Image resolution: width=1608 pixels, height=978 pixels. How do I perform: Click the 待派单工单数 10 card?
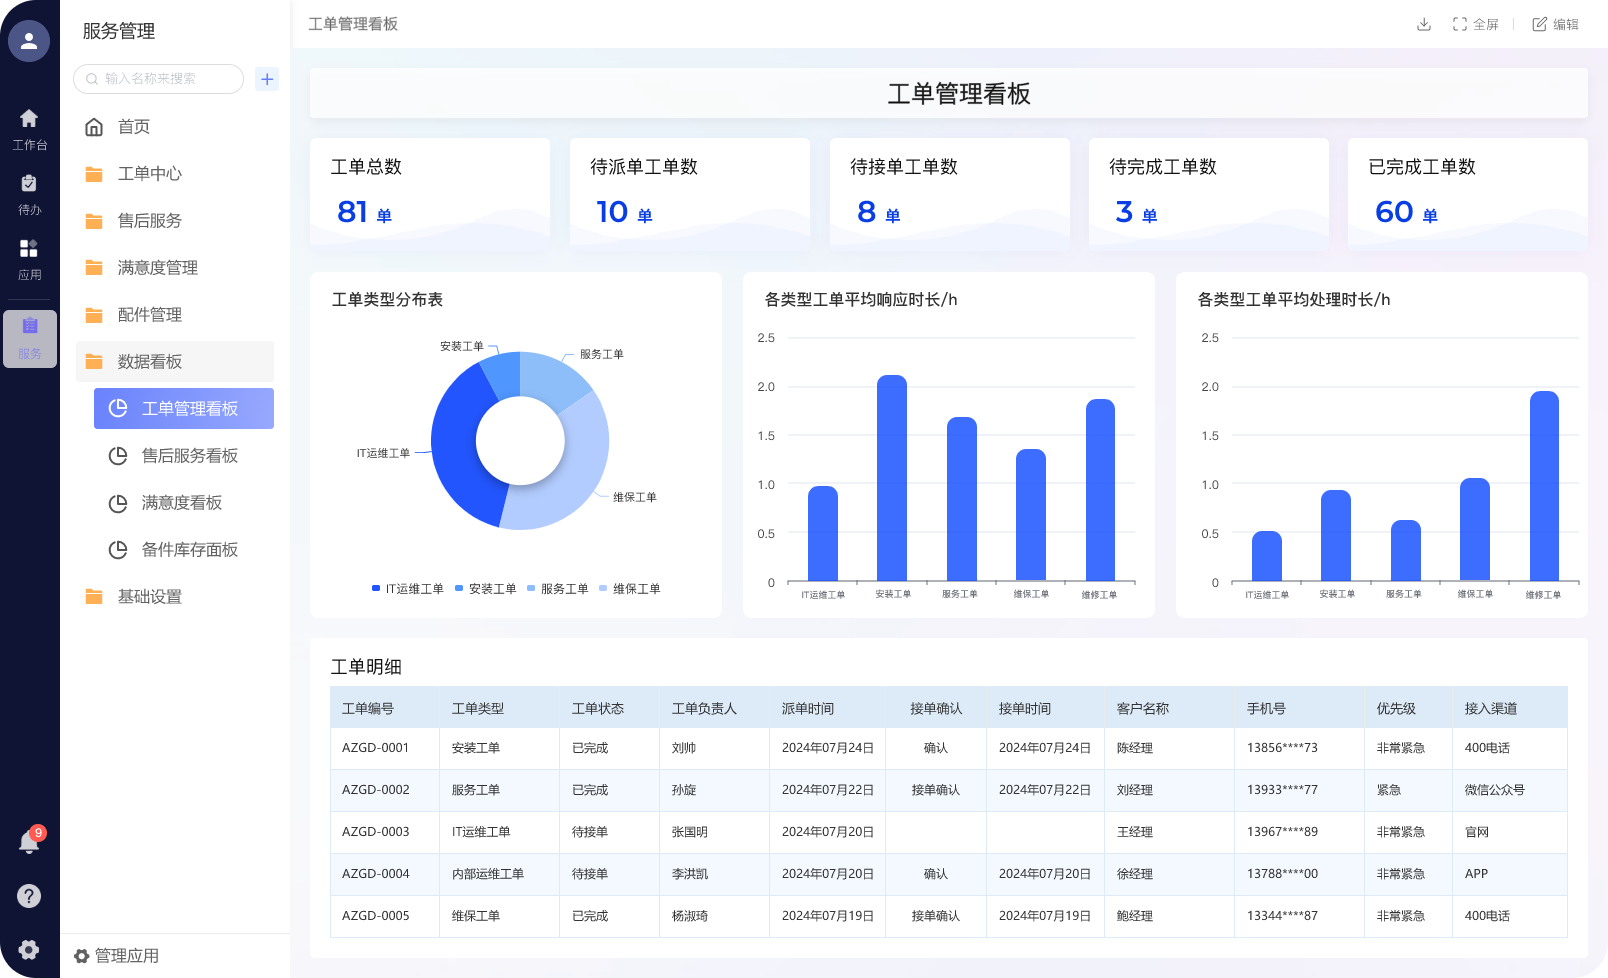(x=690, y=193)
